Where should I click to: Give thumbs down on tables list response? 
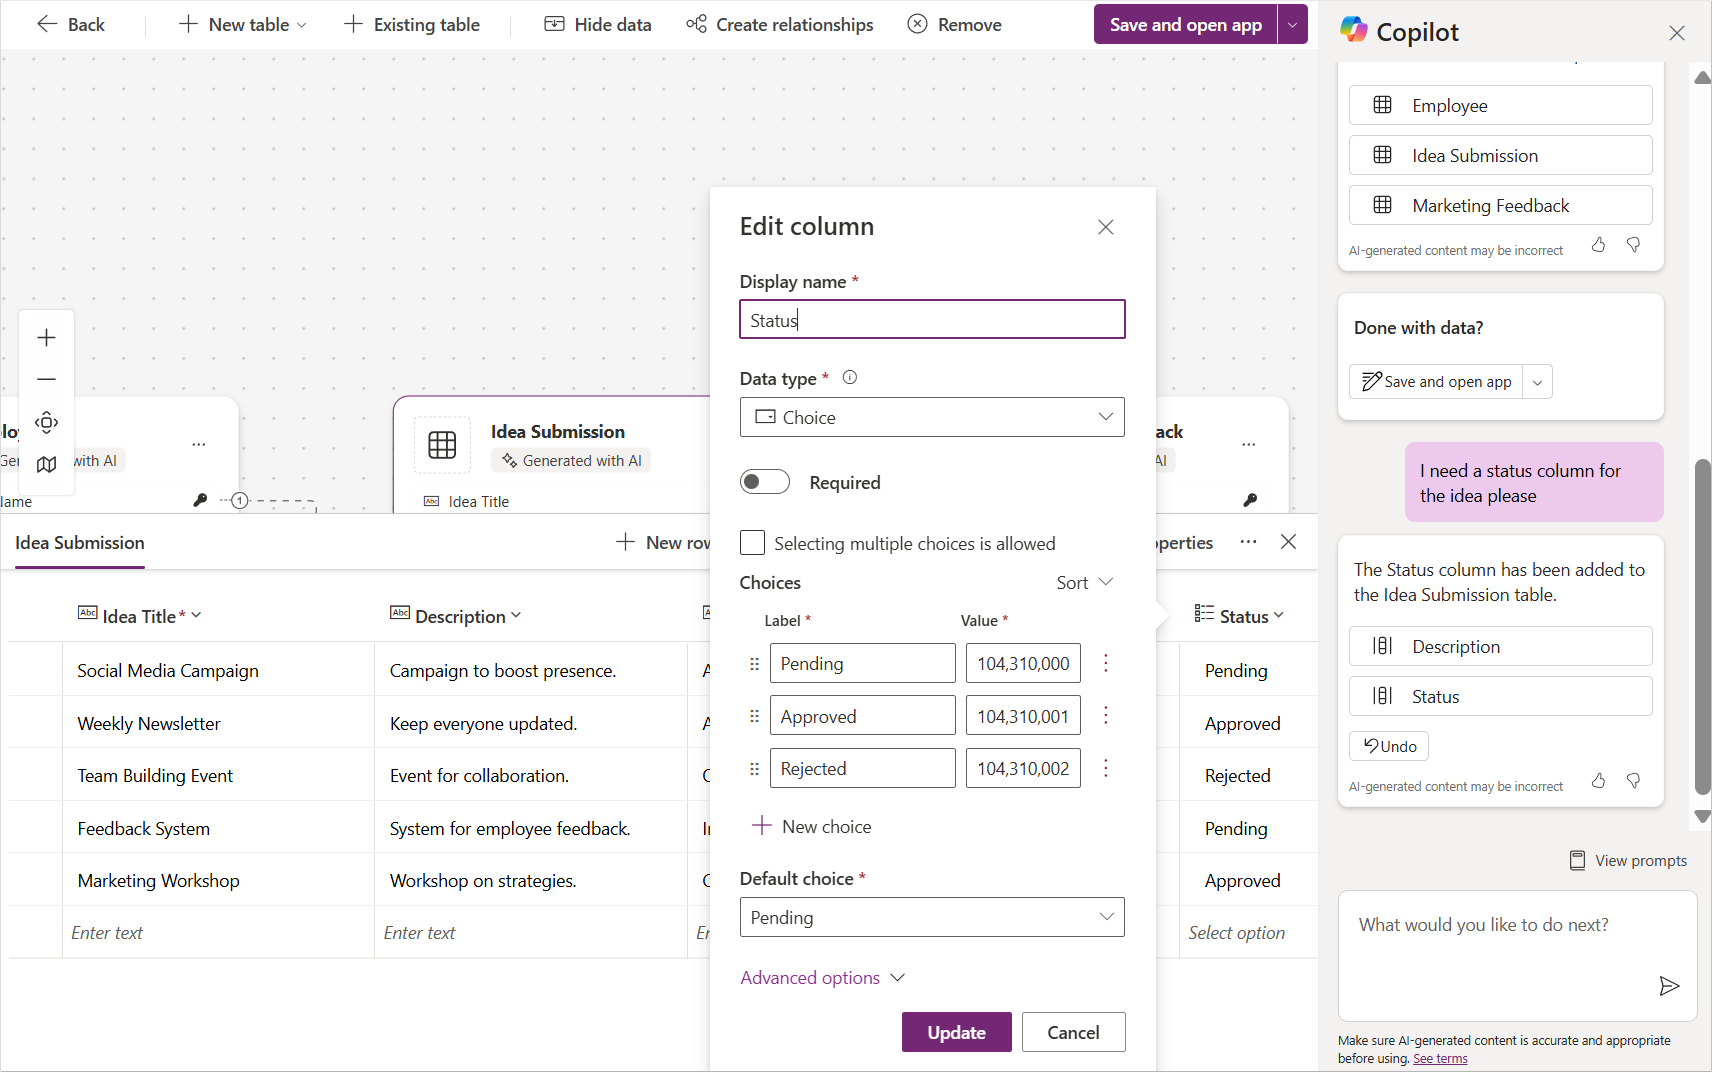point(1633,245)
